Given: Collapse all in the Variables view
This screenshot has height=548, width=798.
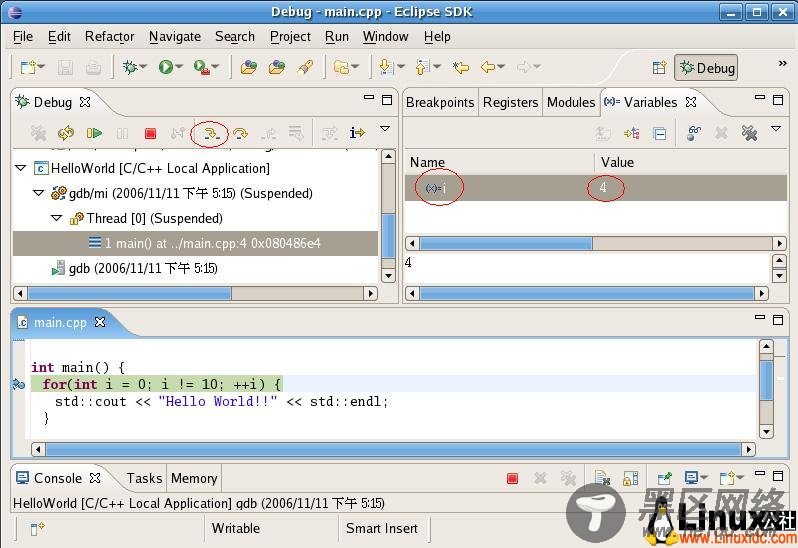Looking at the screenshot, I should (x=660, y=134).
